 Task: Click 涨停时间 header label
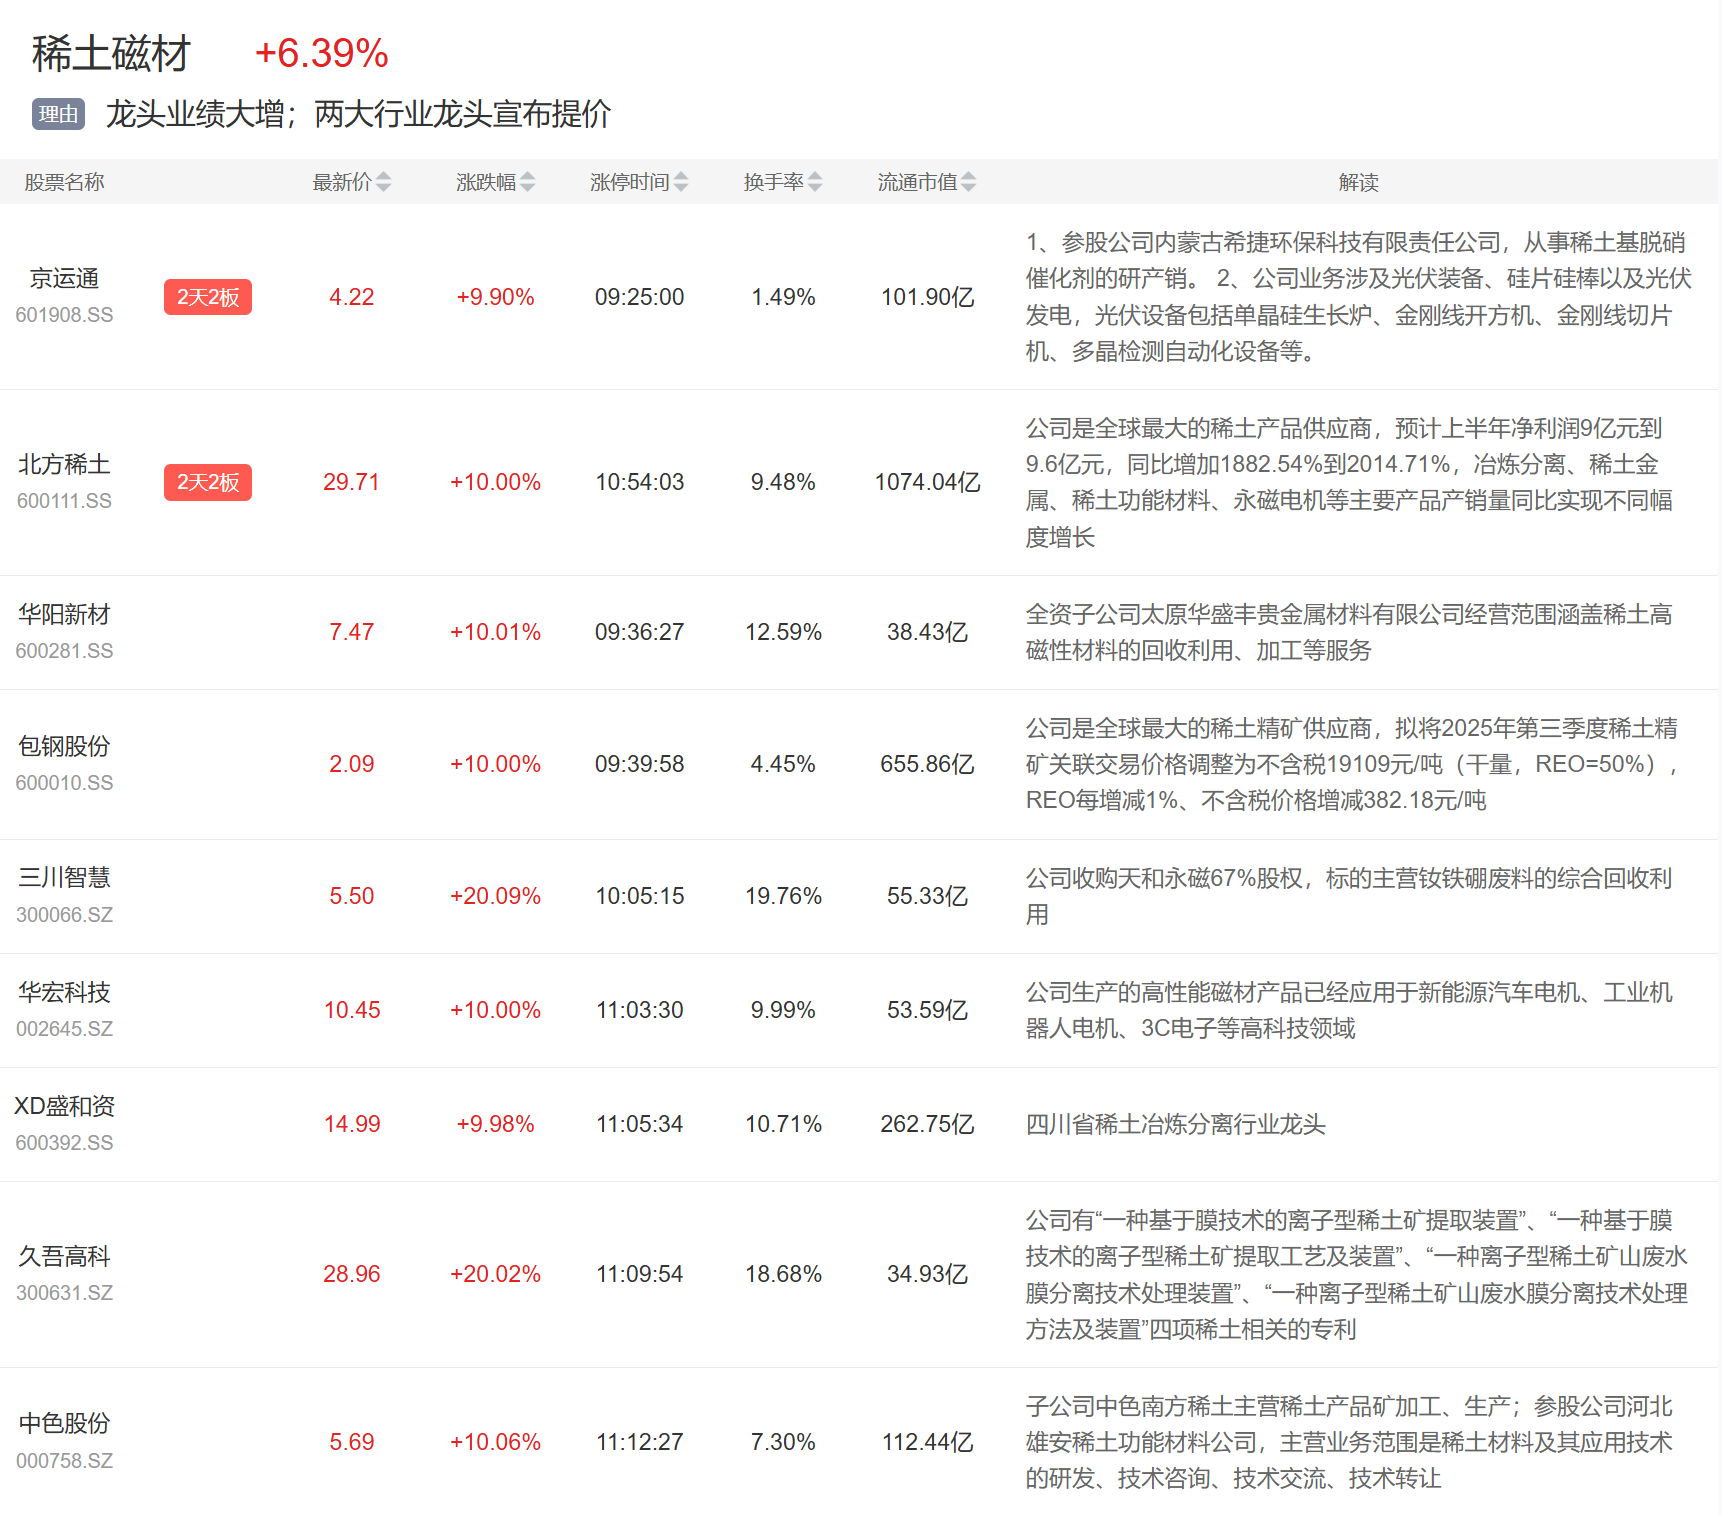click(630, 182)
